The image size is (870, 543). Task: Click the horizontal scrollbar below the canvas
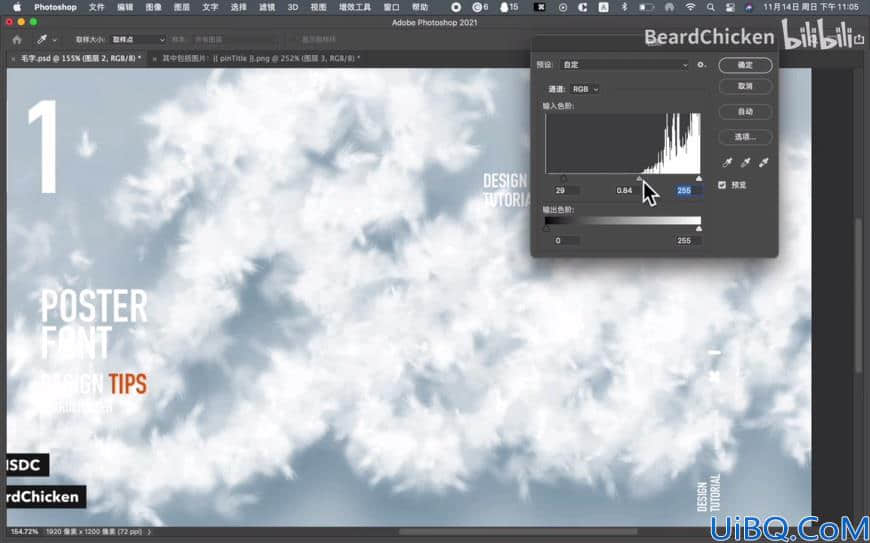(x=519, y=532)
